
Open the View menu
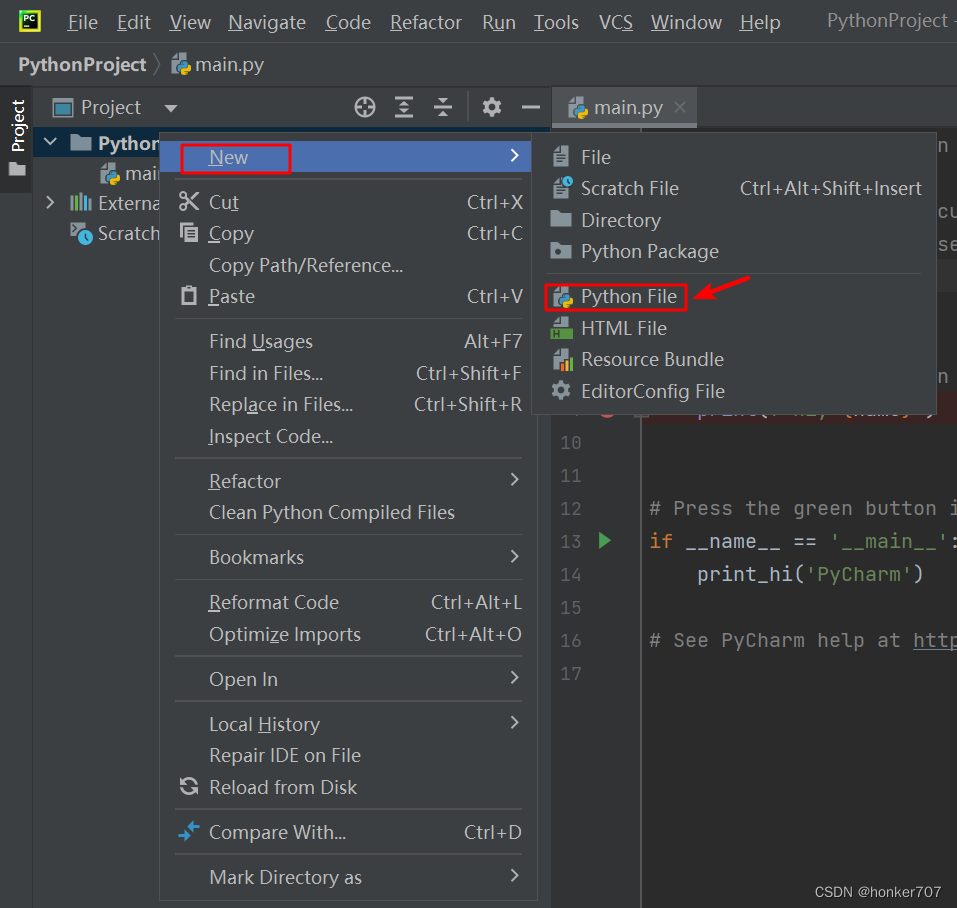[190, 23]
